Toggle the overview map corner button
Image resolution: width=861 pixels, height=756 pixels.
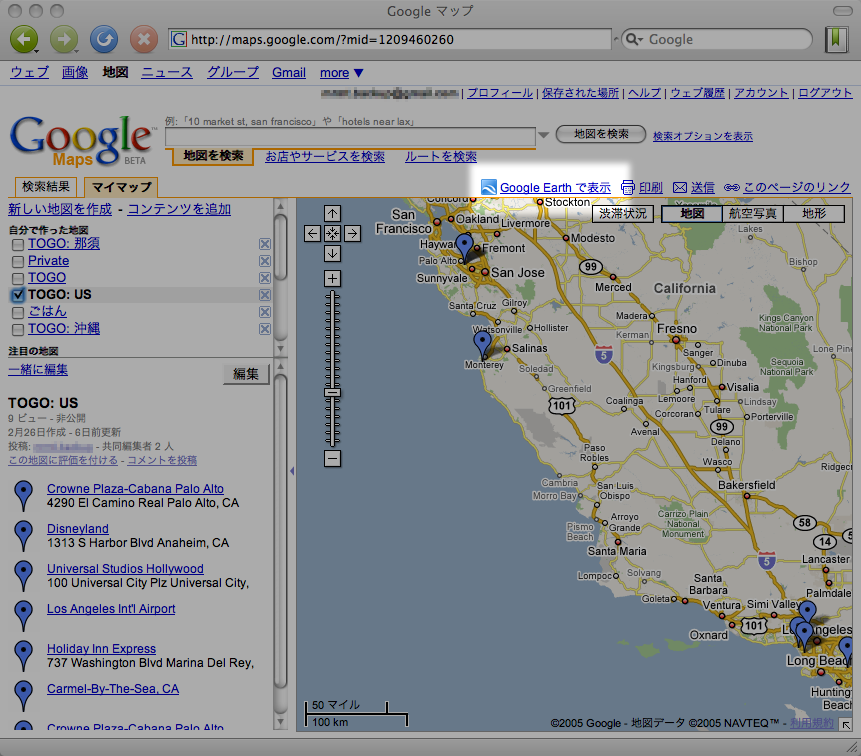846,725
